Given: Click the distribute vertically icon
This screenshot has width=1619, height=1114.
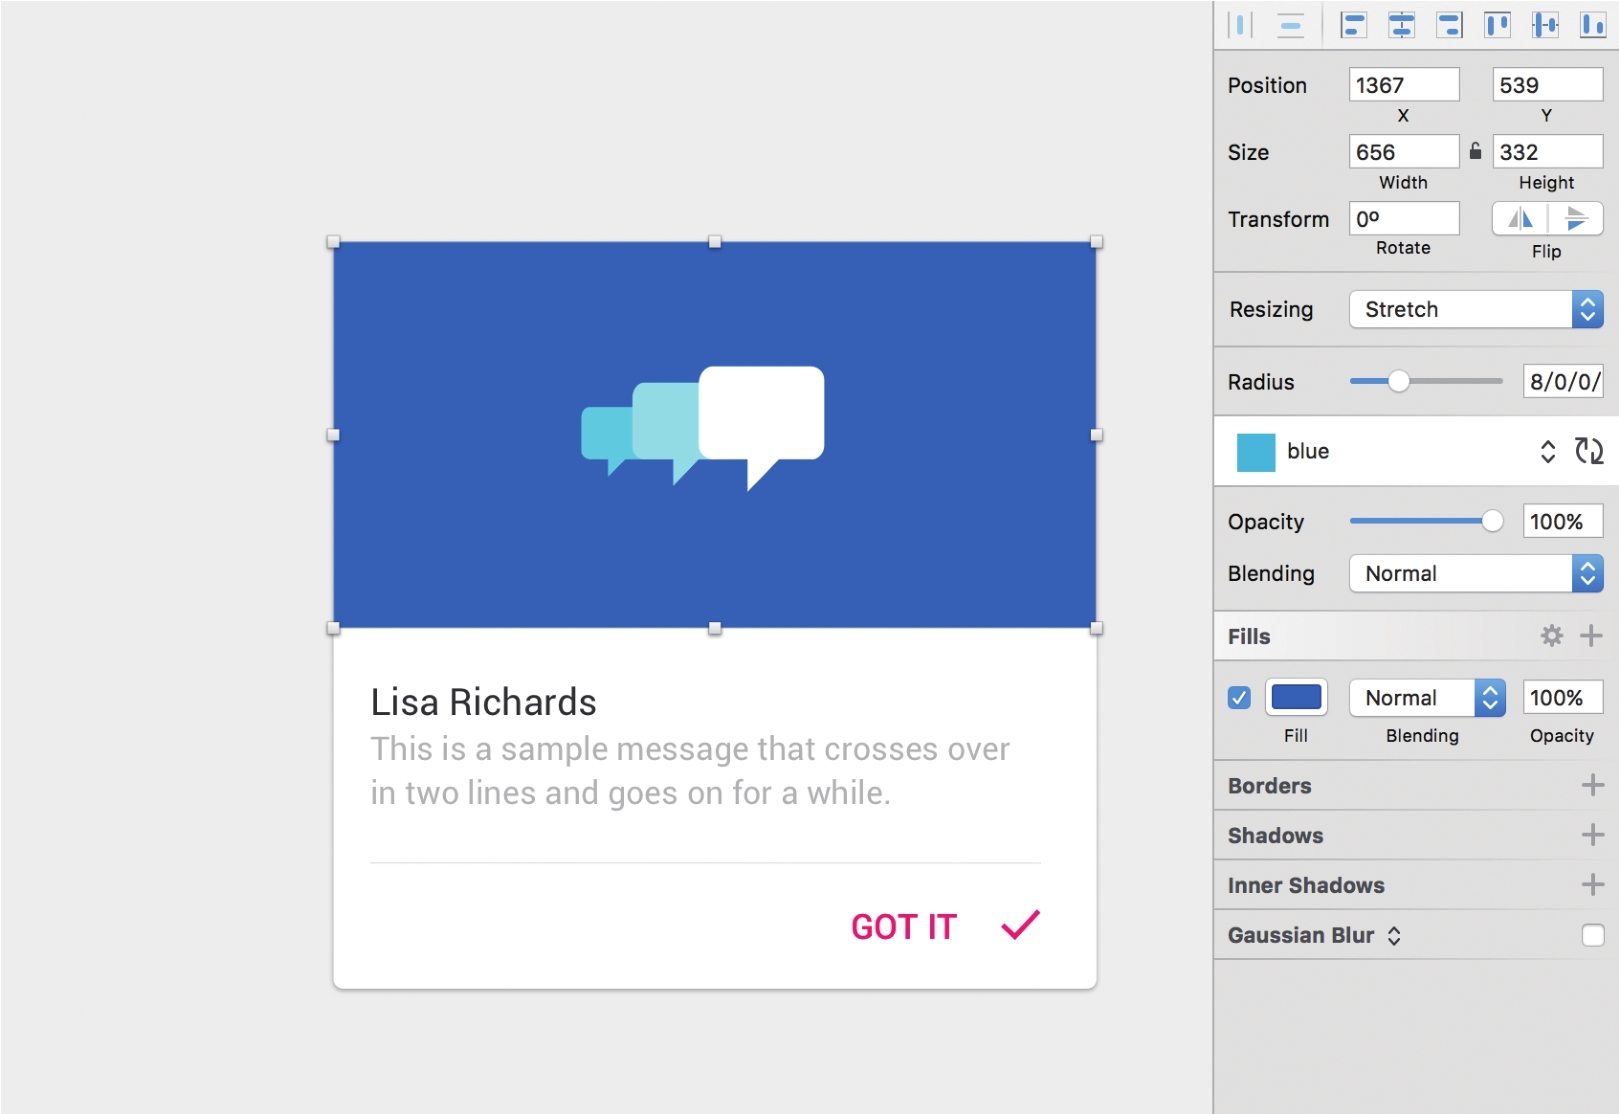Looking at the screenshot, I should [1290, 25].
